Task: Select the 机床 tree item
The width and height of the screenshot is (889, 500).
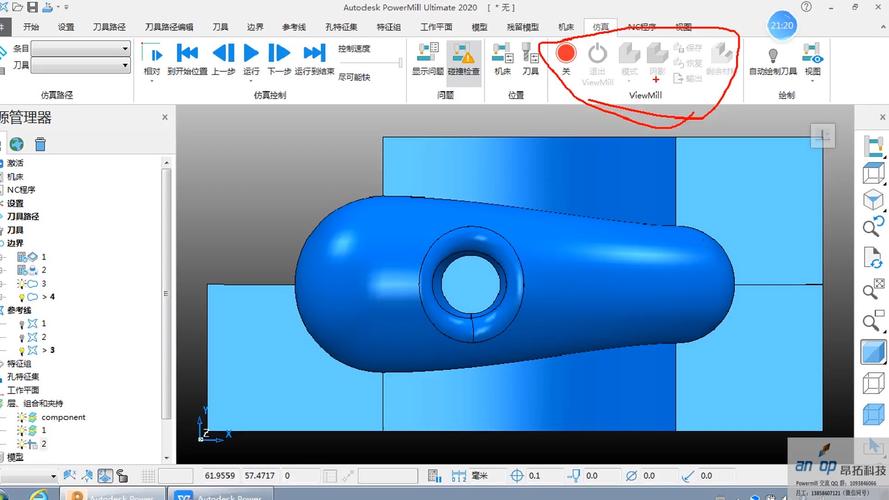Action: point(15,176)
